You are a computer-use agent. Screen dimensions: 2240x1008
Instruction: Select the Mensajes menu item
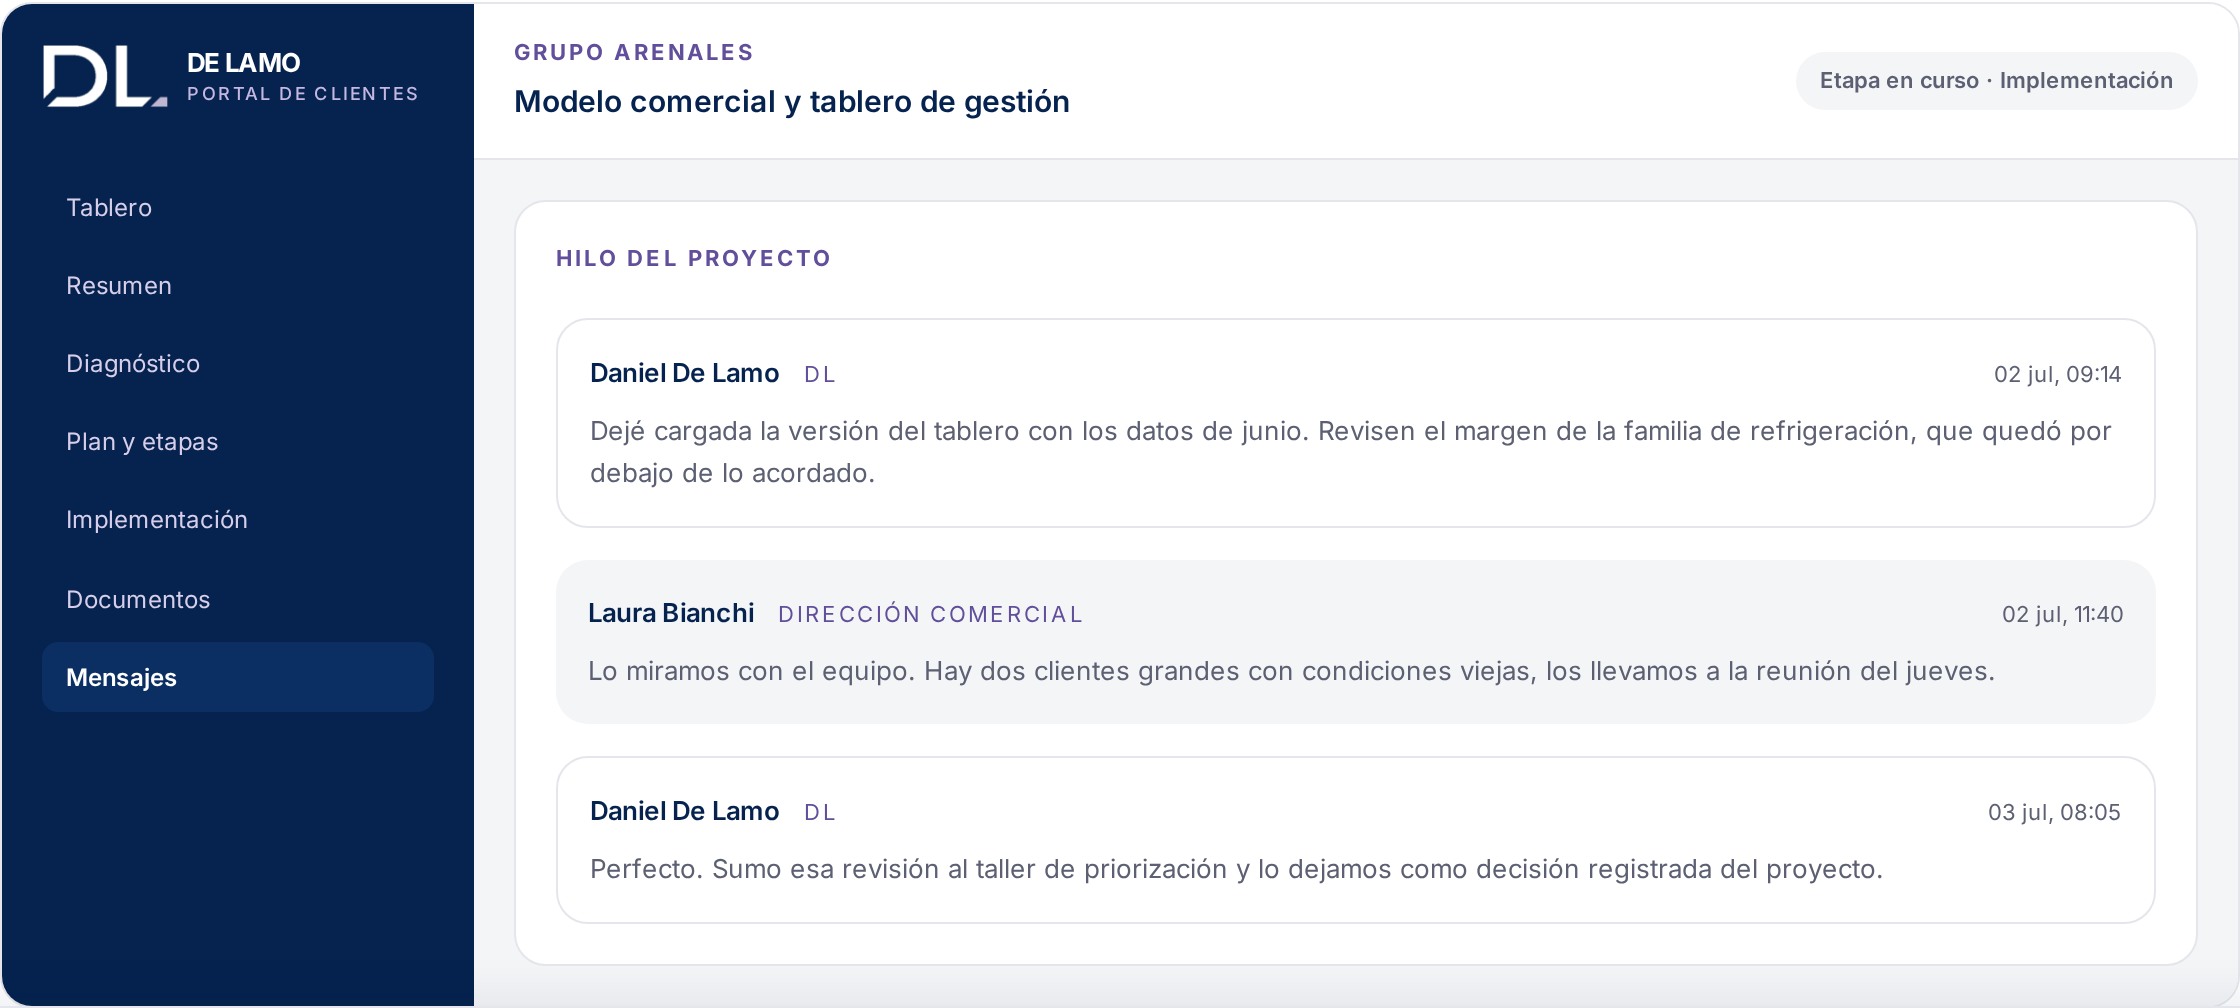point(238,677)
